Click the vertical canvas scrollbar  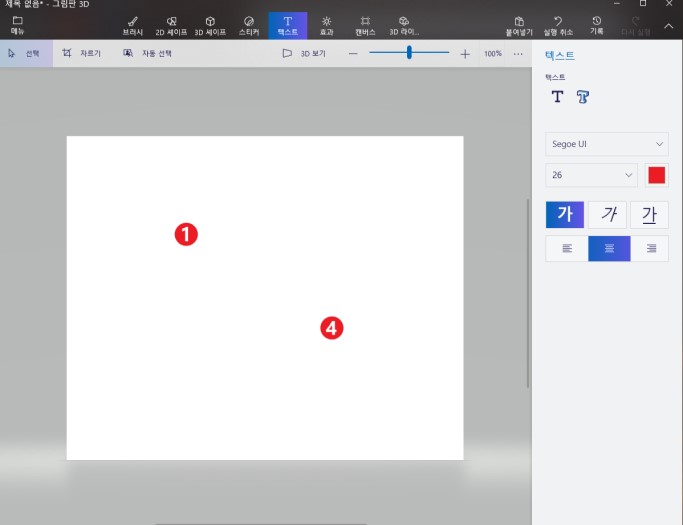click(x=528, y=293)
